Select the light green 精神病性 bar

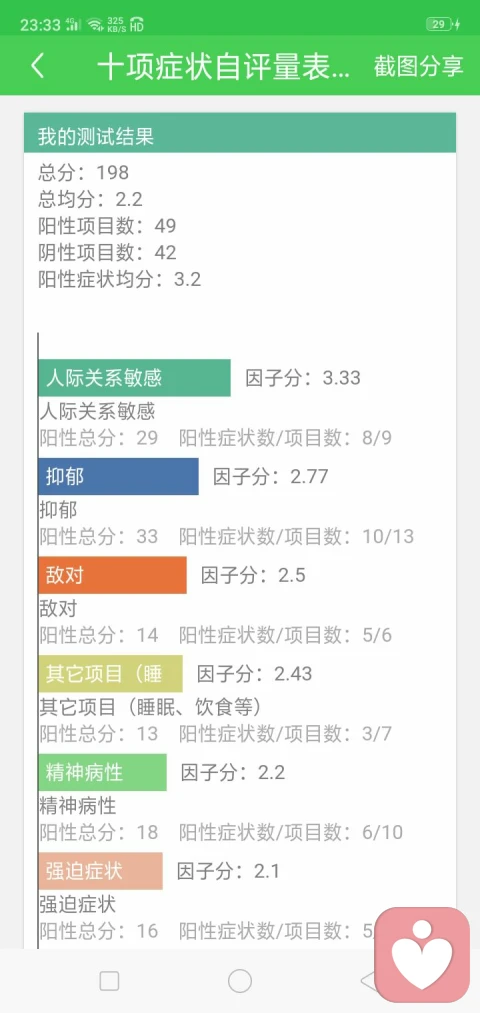(x=102, y=772)
